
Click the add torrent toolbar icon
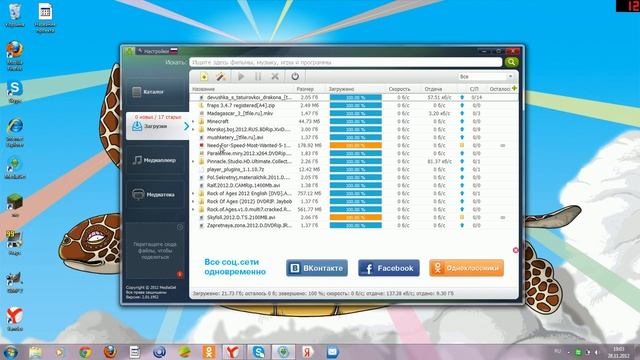click(x=204, y=76)
